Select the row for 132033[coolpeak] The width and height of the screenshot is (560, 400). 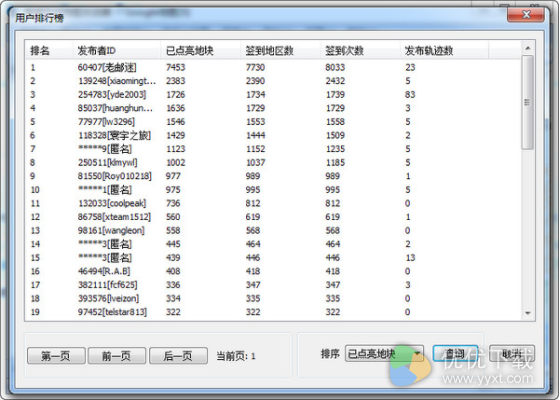tap(273, 203)
